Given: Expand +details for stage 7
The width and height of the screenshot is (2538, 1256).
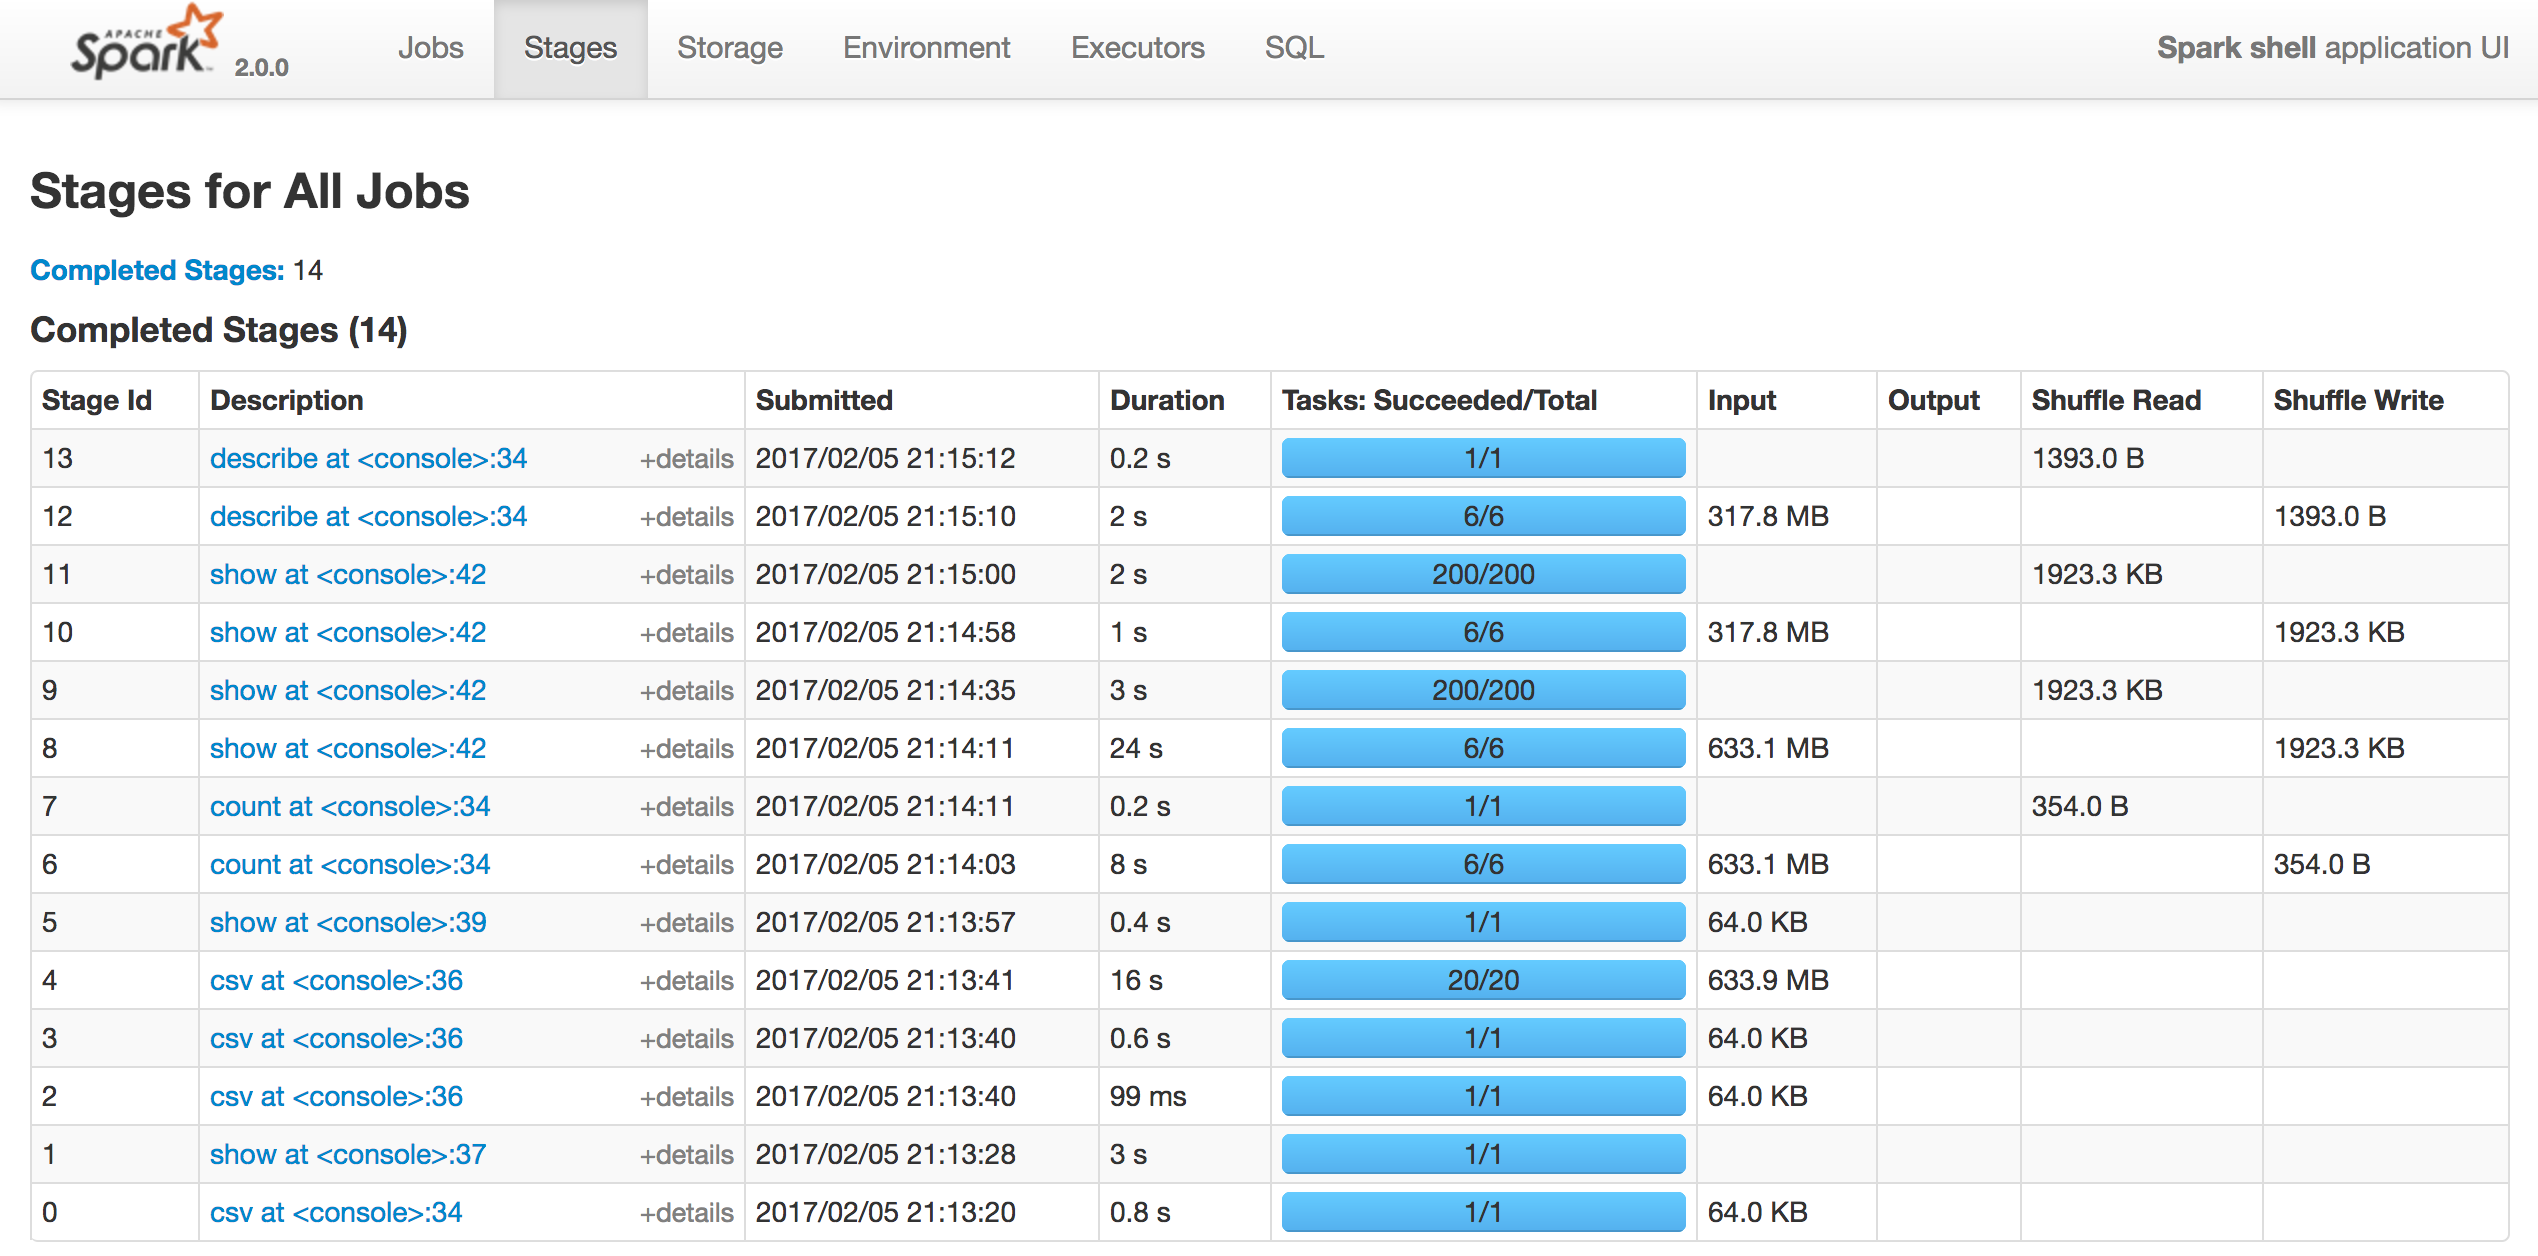Looking at the screenshot, I should (687, 807).
